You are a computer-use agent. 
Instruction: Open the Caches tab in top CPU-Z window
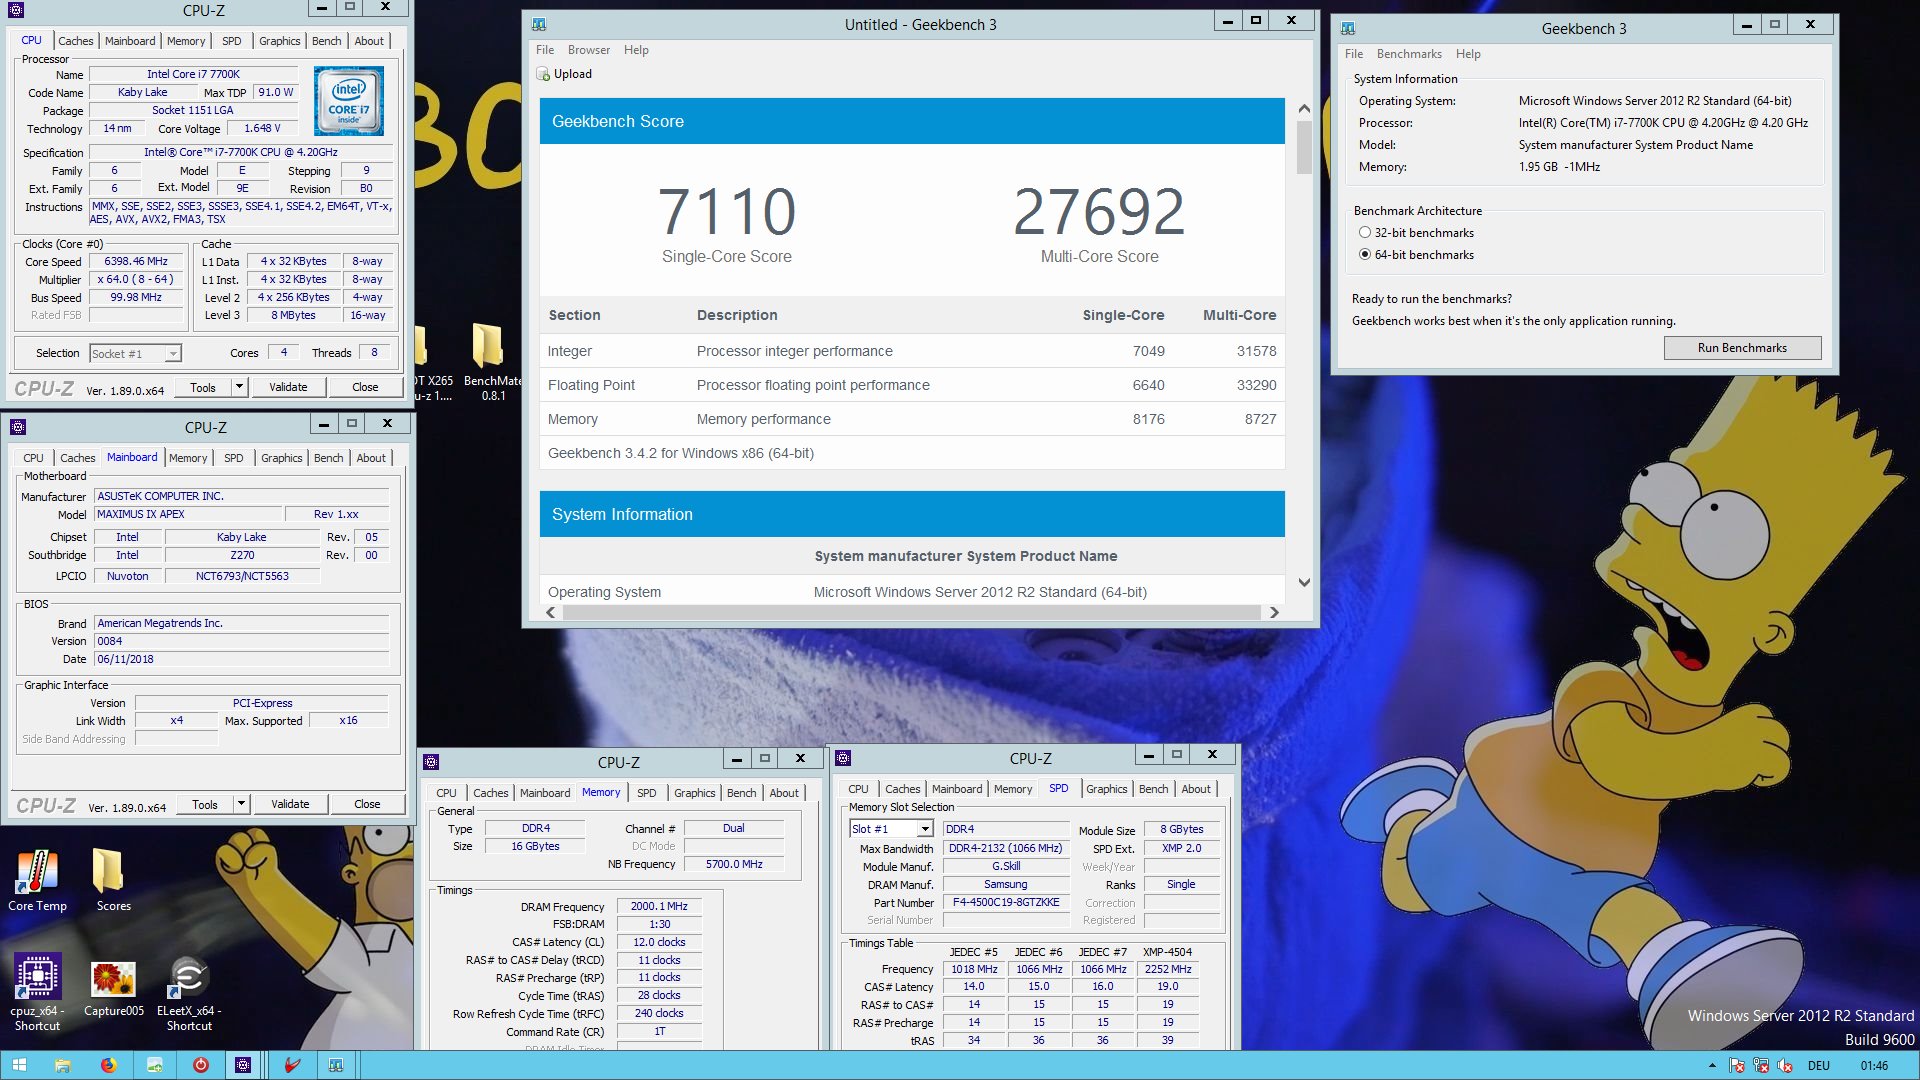pos(76,41)
